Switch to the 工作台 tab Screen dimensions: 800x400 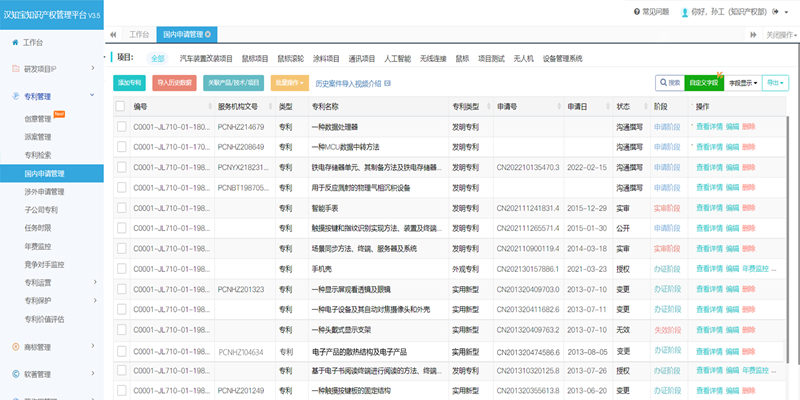click(x=142, y=35)
